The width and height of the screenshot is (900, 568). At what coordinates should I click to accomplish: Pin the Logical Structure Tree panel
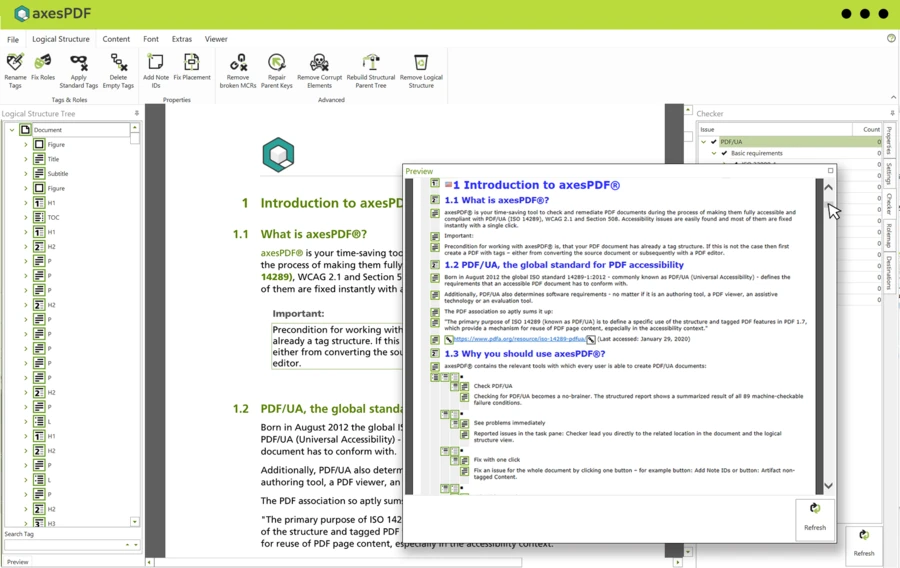pos(137,114)
